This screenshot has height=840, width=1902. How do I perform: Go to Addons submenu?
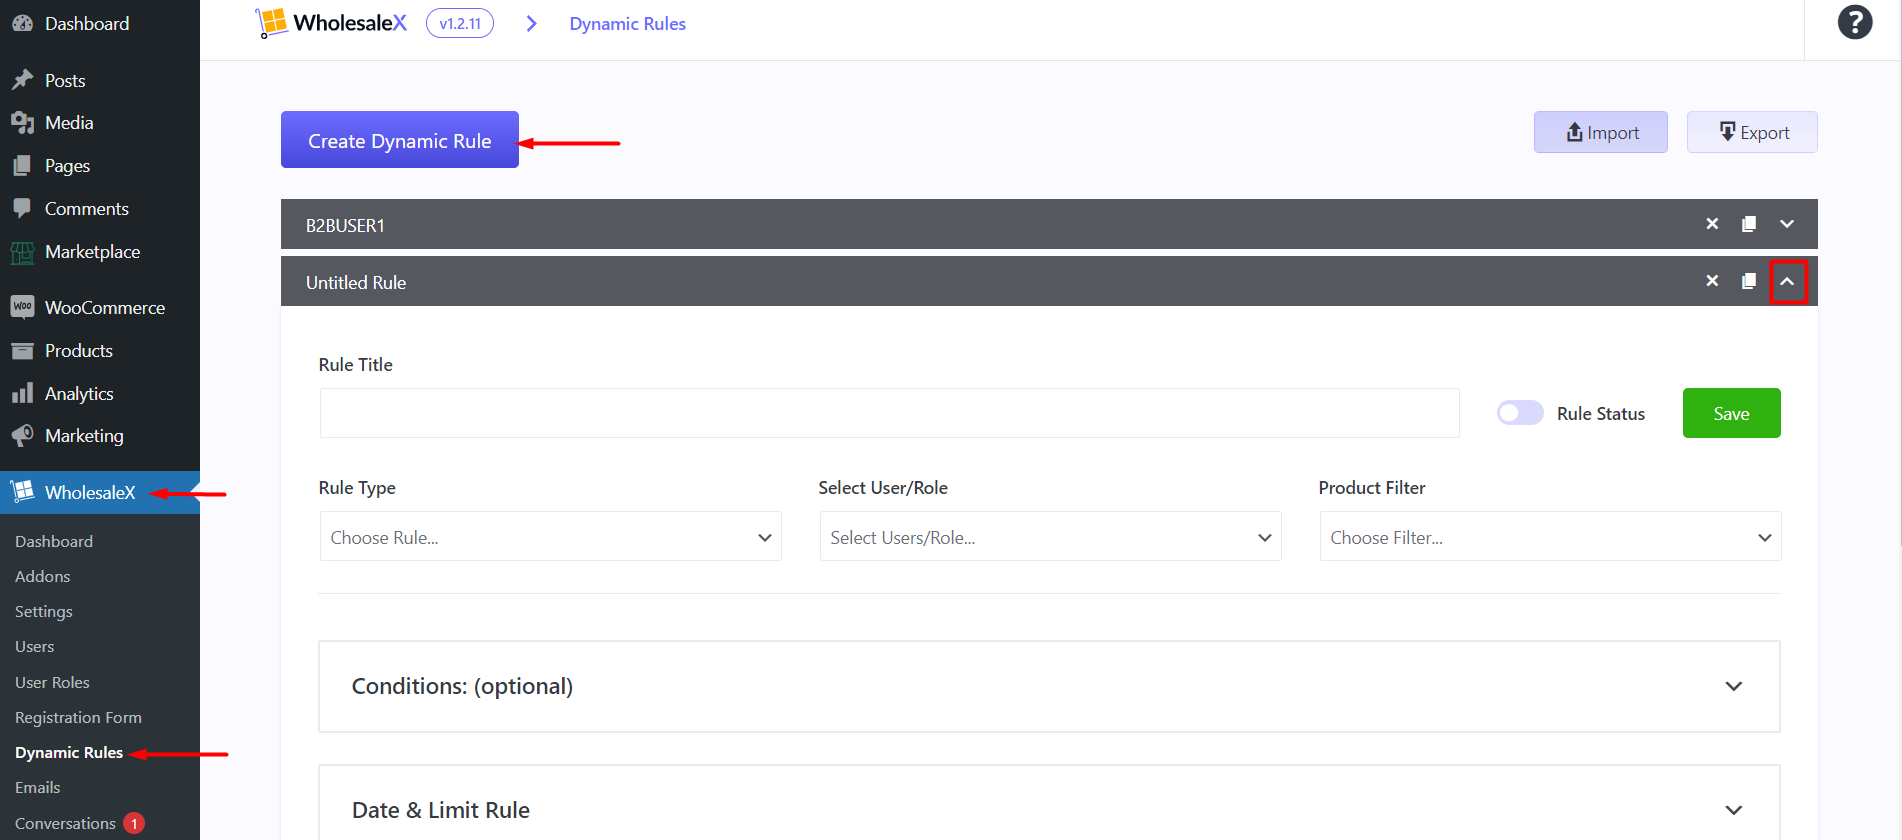(x=43, y=576)
